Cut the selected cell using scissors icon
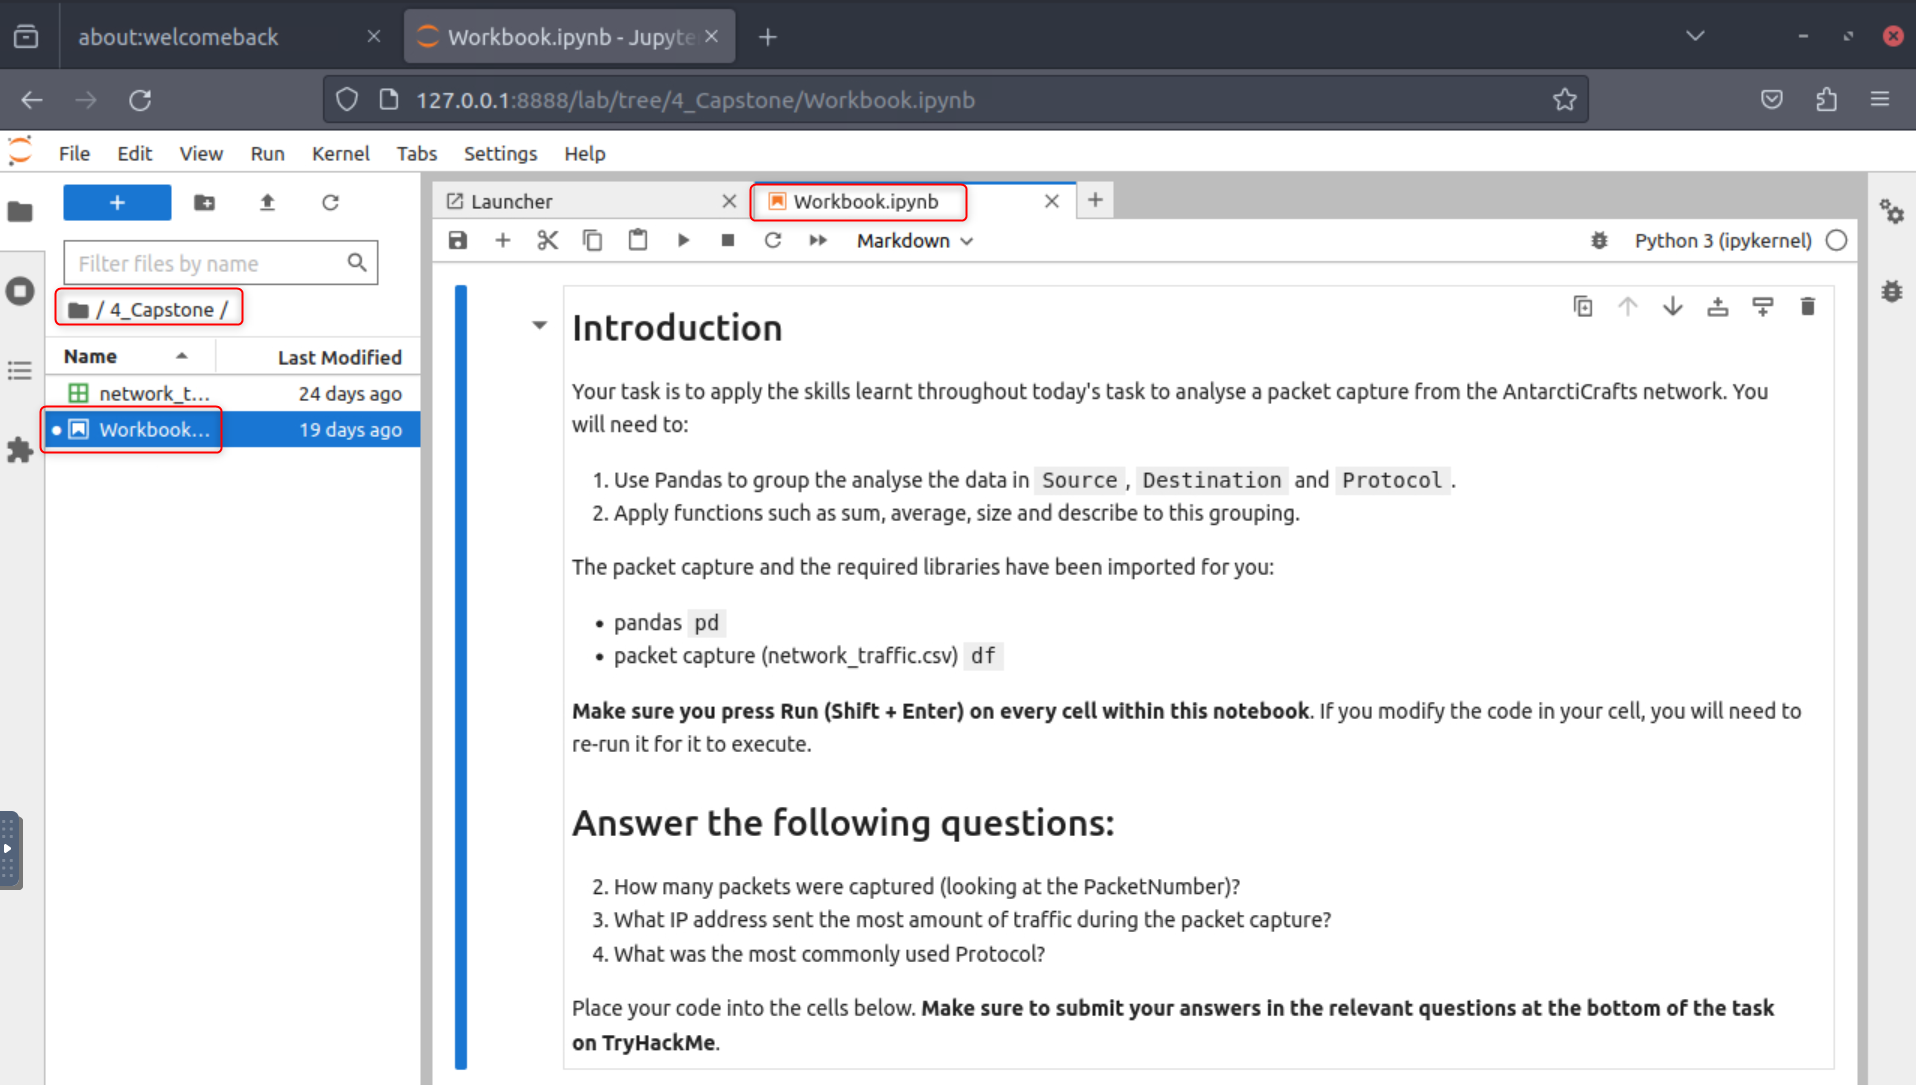This screenshot has height=1085, width=1916. click(547, 240)
